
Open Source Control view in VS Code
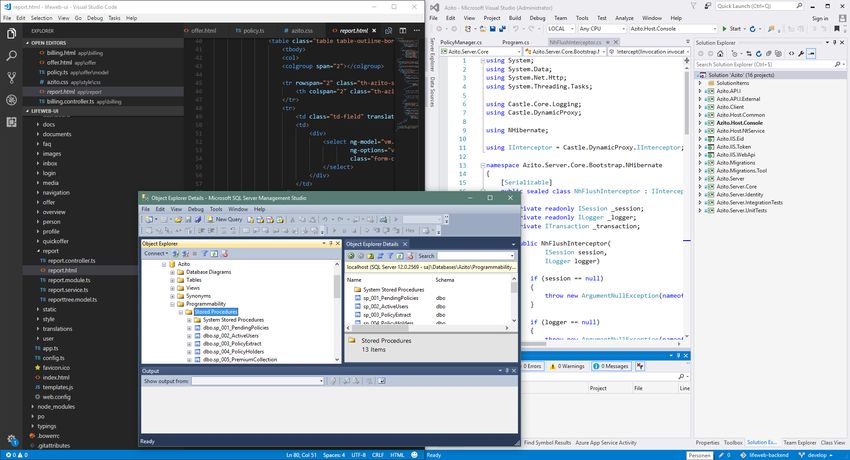(x=11, y=78)
